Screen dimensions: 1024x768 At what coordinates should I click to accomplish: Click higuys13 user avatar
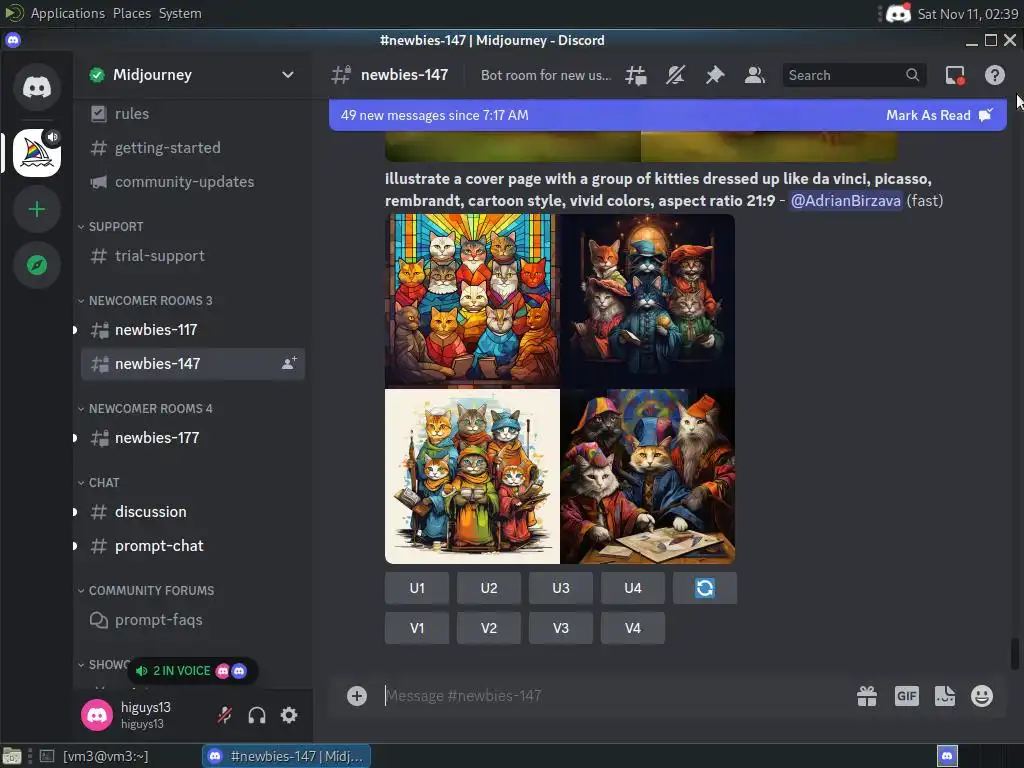point(97,715)
